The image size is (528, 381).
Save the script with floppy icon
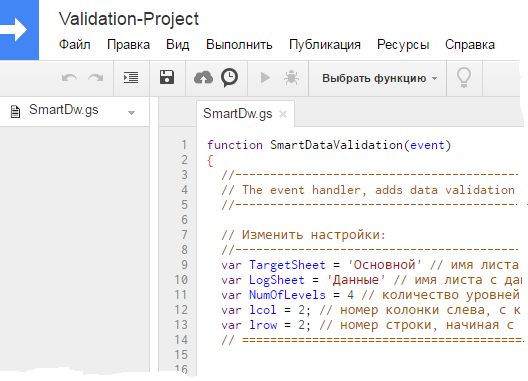(x=167, y=77)
